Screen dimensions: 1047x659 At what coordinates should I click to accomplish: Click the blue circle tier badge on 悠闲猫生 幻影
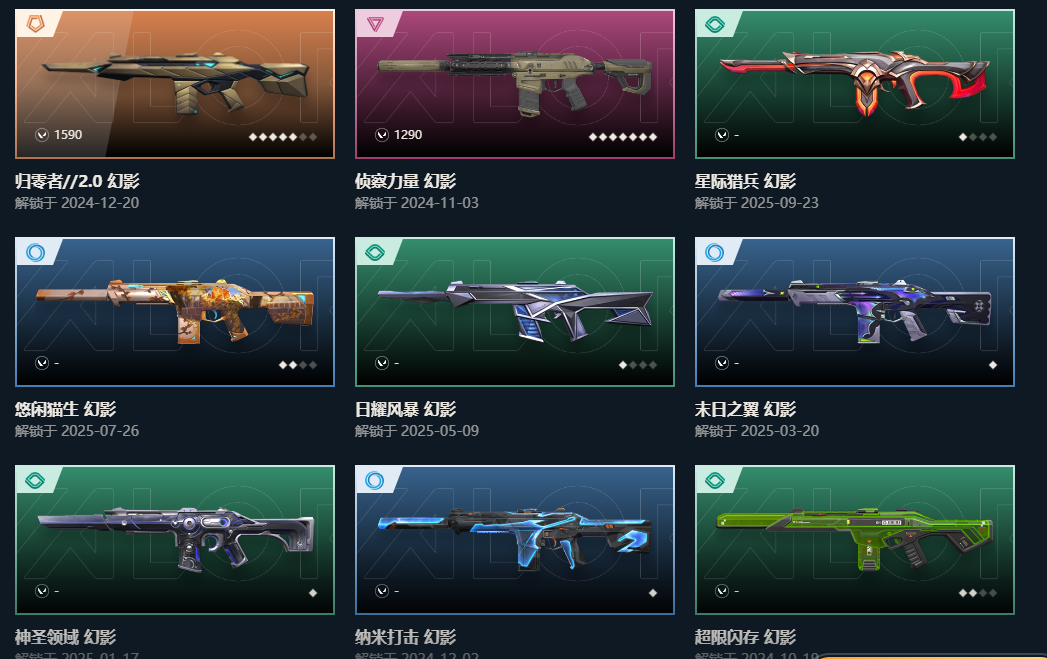35,252
